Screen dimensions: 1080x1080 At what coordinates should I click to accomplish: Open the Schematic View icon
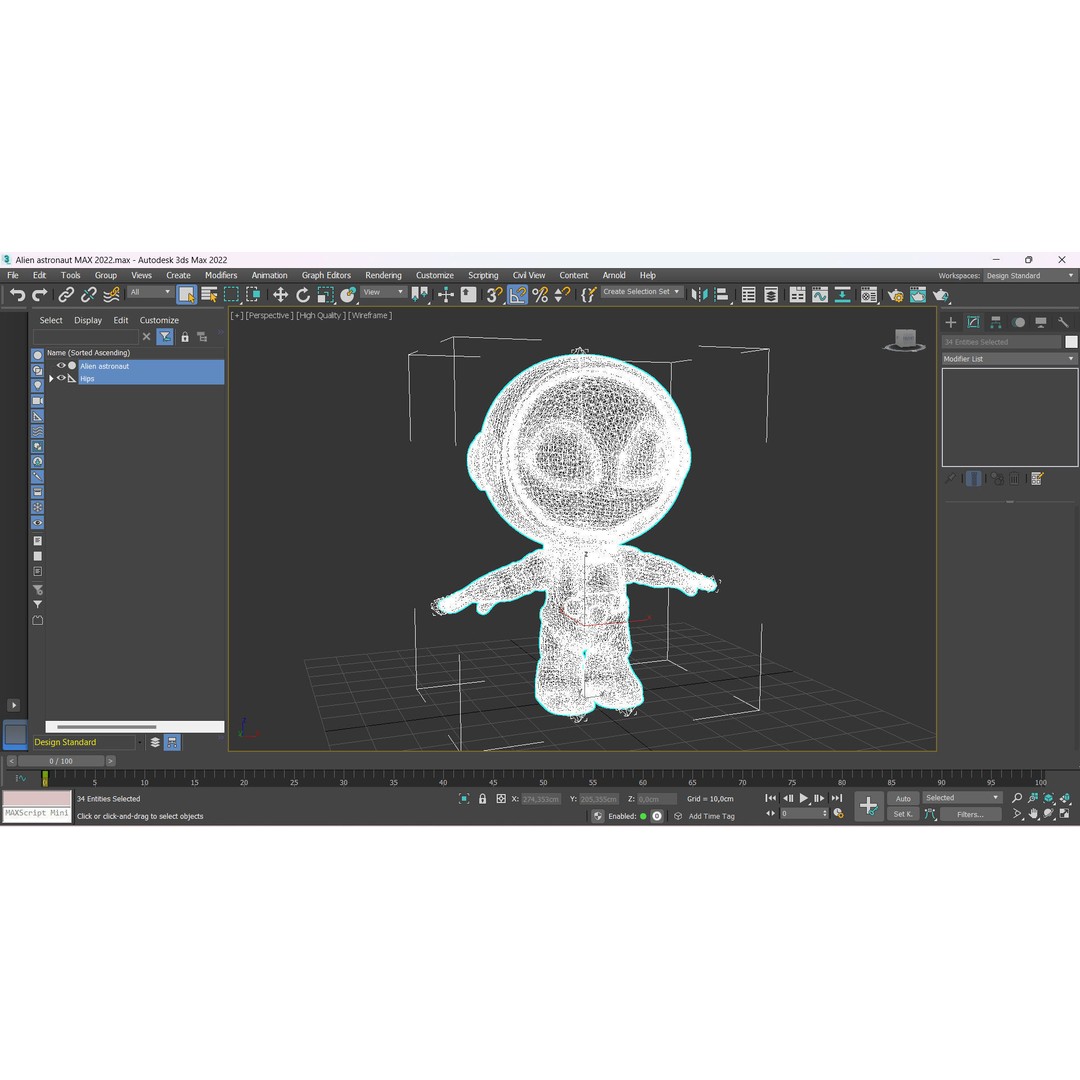(x=842, y=295)
